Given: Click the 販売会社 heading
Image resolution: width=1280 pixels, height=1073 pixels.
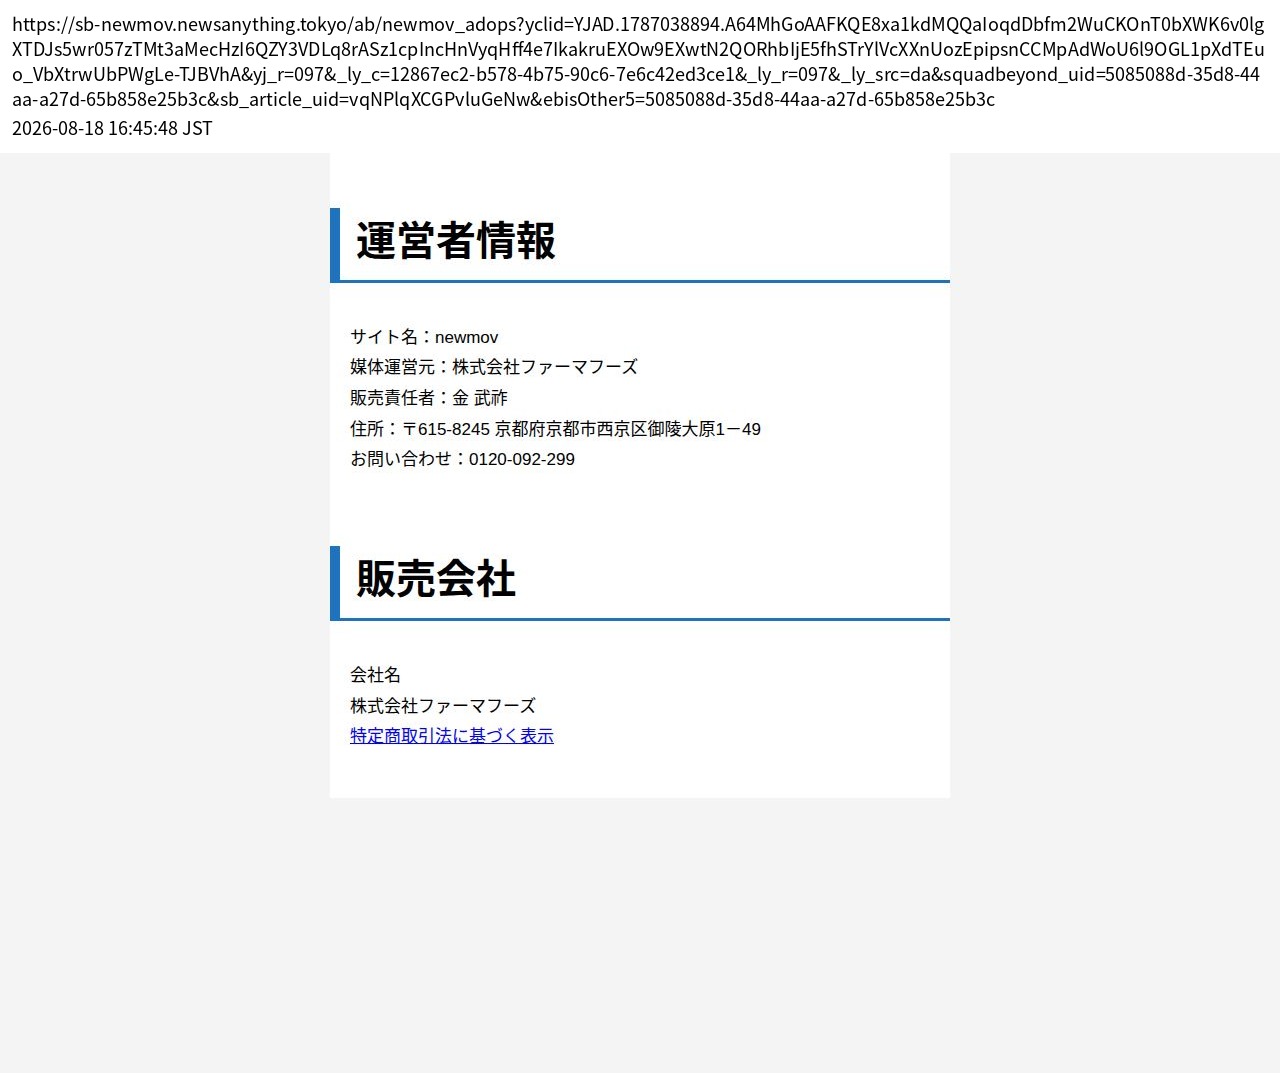Looking at the screenshot, I should click(436, 579).
